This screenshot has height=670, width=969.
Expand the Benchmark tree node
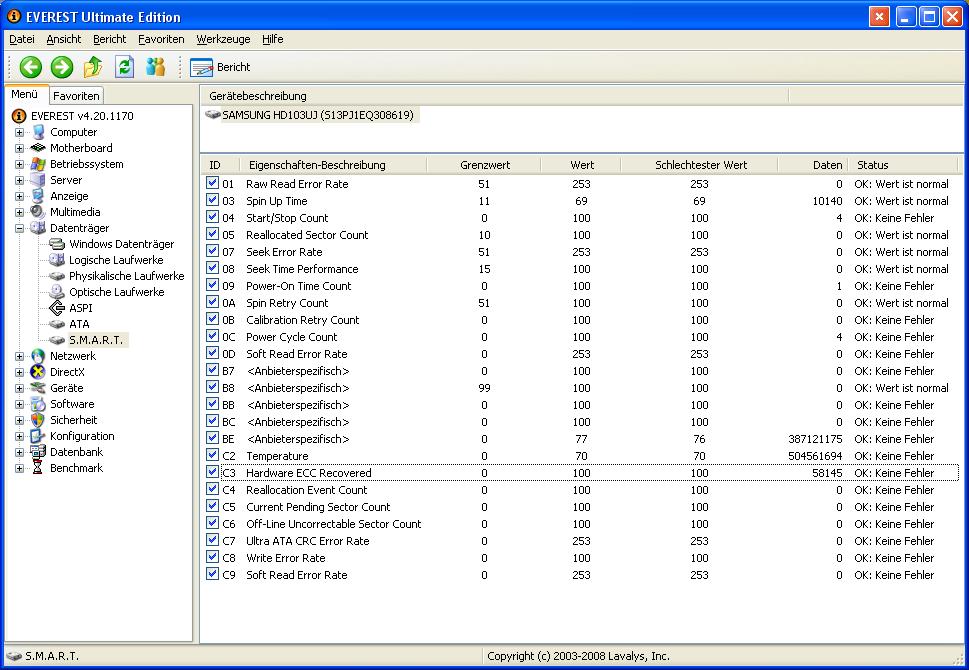click(20, 469)
